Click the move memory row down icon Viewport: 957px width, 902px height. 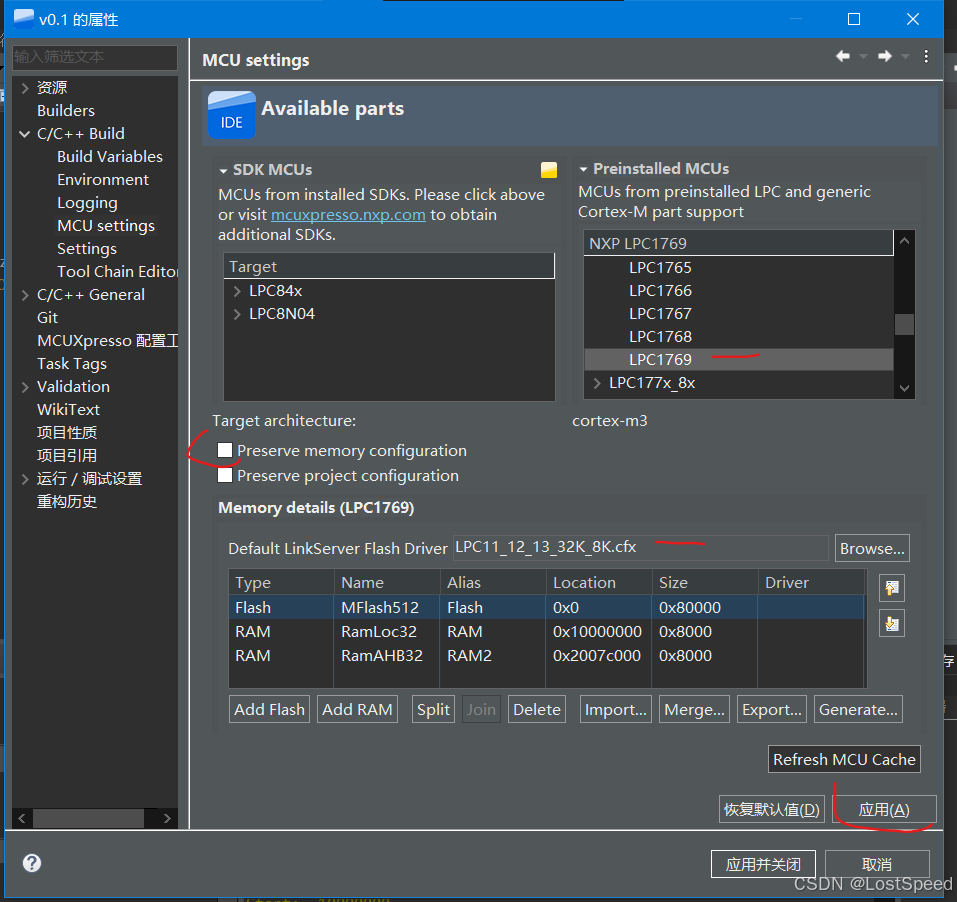point(892,623)
